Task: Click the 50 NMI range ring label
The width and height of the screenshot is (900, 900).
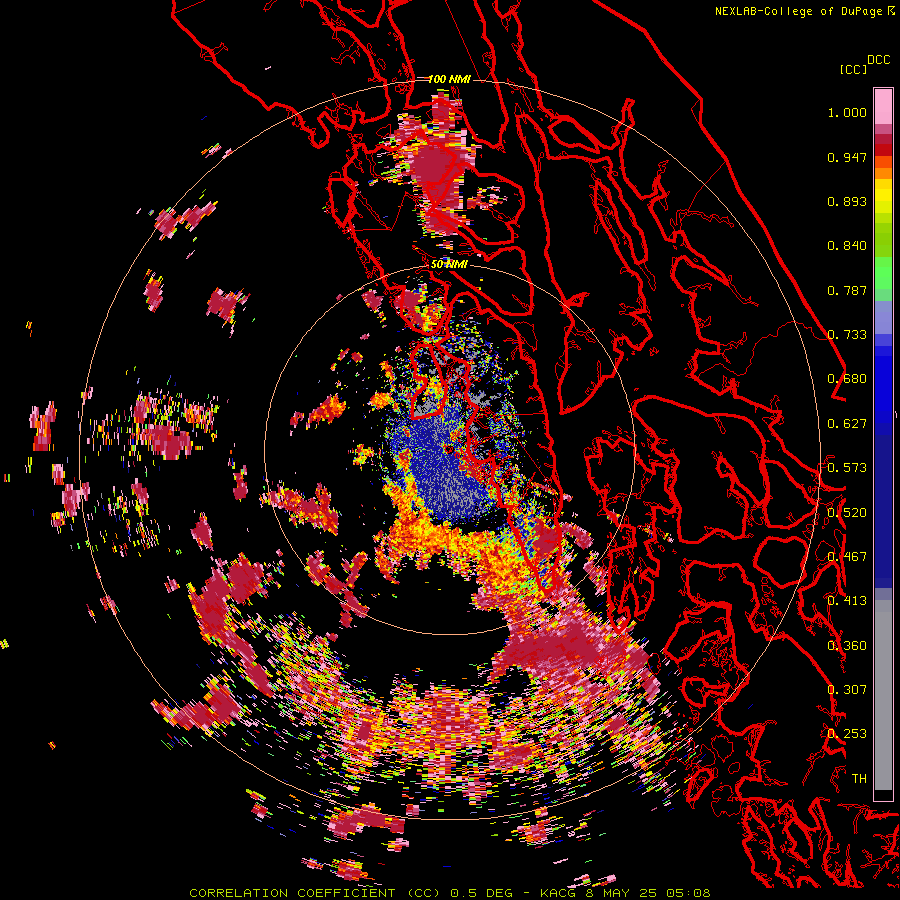Action: point(449,264)
